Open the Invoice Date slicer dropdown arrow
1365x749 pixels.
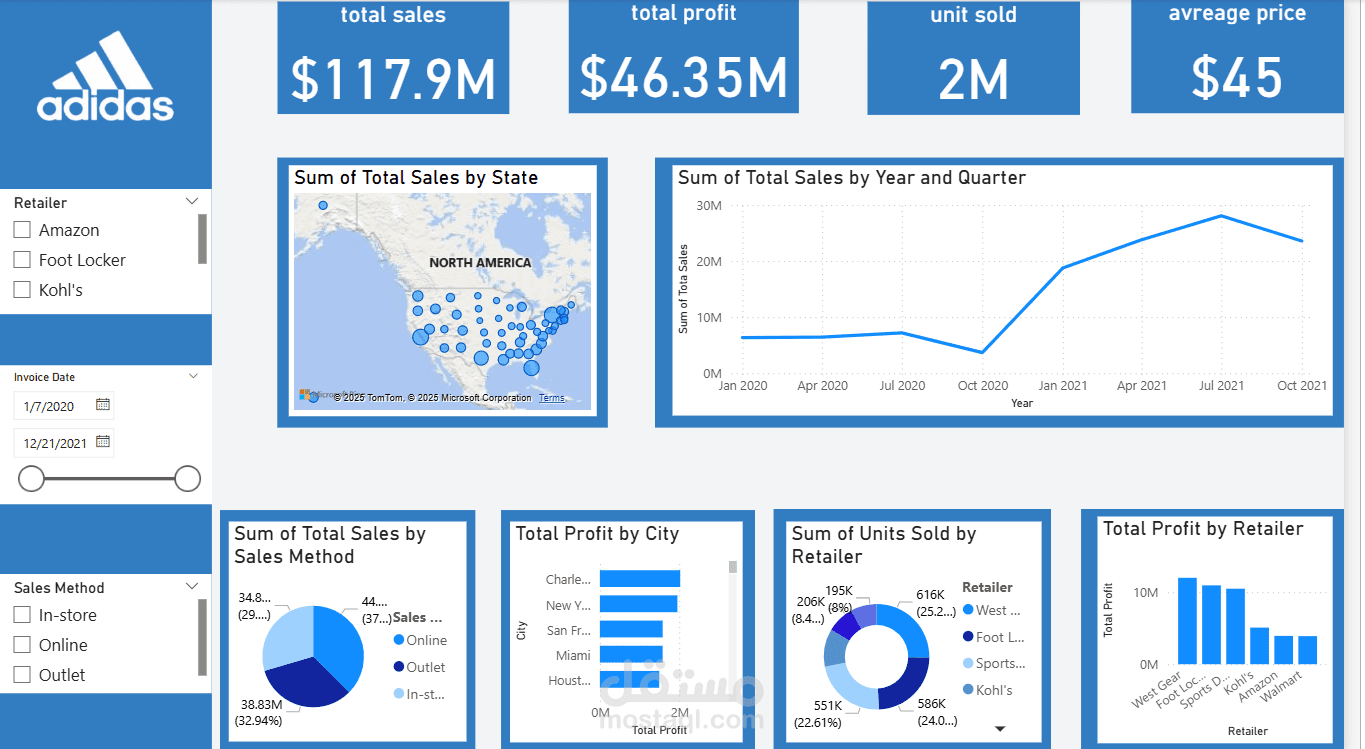coord(191,374)
